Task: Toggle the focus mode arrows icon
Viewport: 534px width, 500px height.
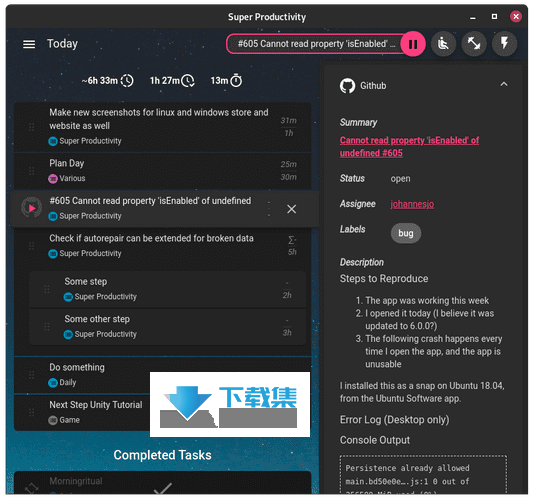Action: (x=474, y=44)
